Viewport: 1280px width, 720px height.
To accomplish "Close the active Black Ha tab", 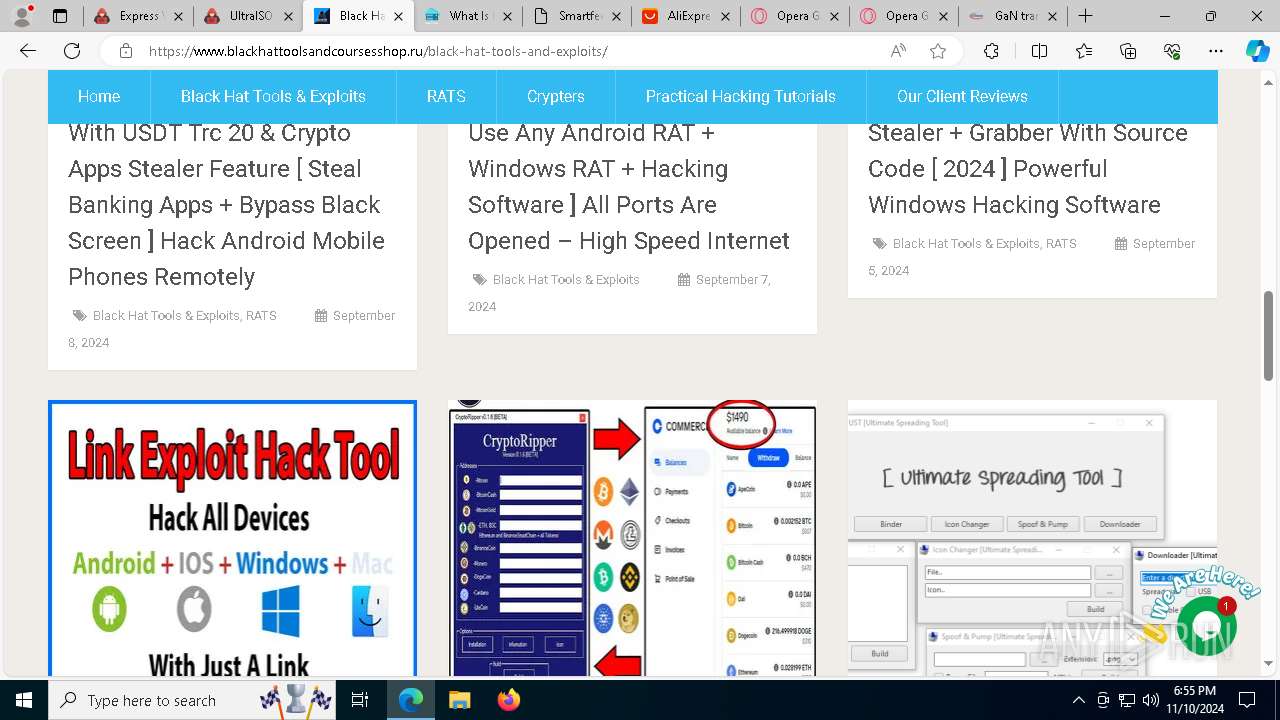I will click(x=398, y=16).
